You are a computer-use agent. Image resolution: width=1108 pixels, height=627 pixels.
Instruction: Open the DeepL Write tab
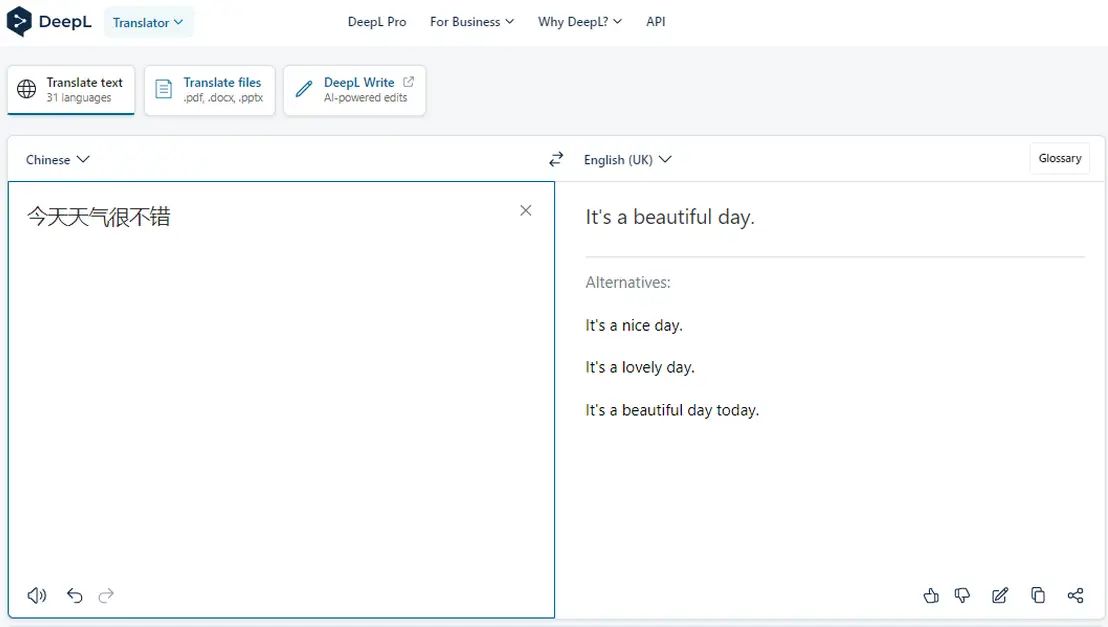pyautogui.click(x=355, y=90)
